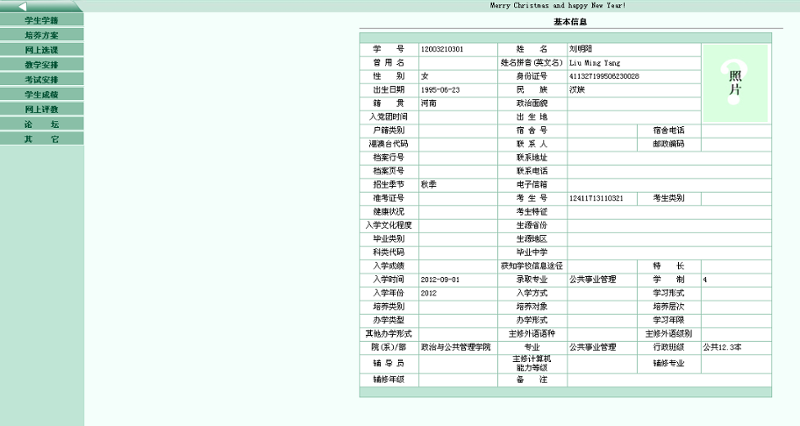Click the 学号 label cell
Viewport: 800px width, 426px height.
click(389, 49)
